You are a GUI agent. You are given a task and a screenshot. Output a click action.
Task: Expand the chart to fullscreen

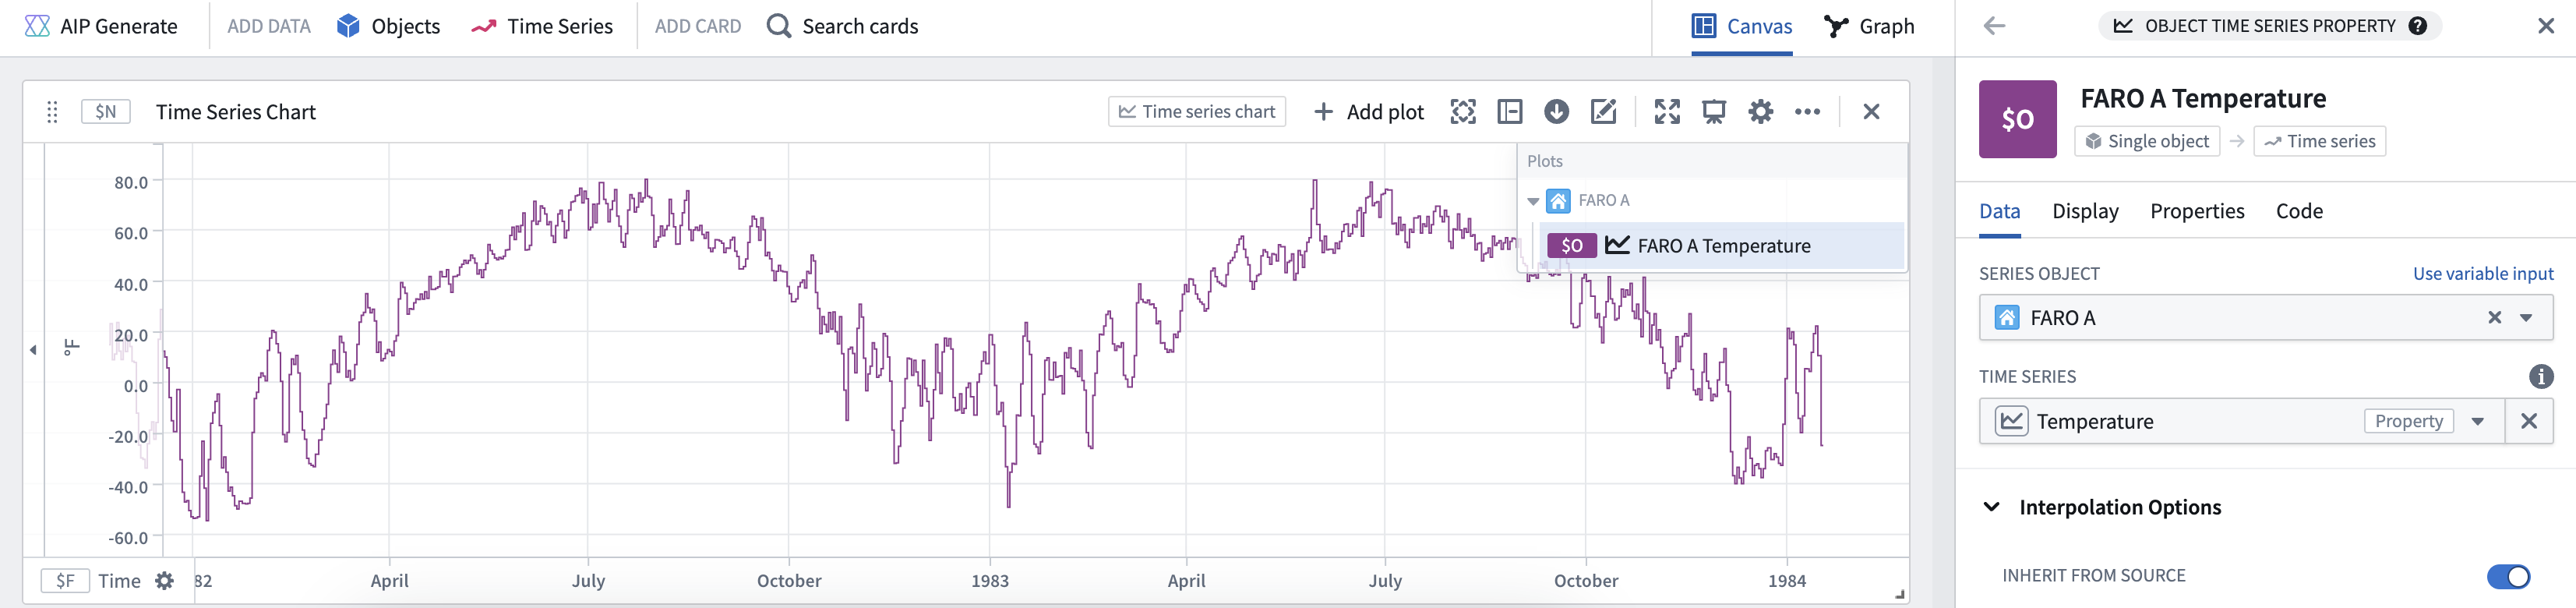coord(1667,112)
